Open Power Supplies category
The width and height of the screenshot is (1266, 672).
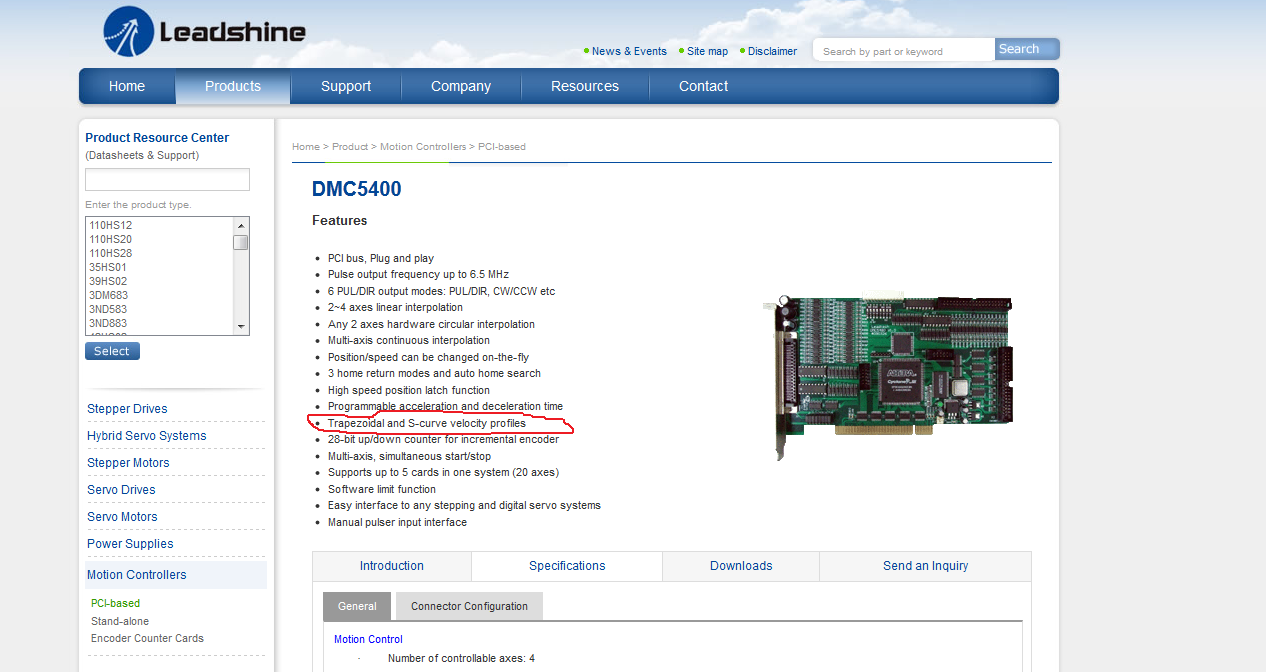130,544
